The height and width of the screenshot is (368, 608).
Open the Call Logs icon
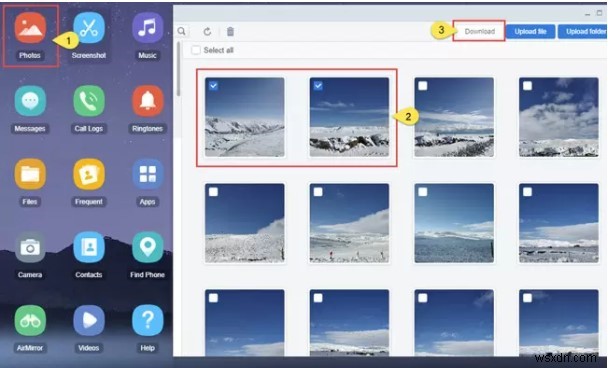coord(89,101)
